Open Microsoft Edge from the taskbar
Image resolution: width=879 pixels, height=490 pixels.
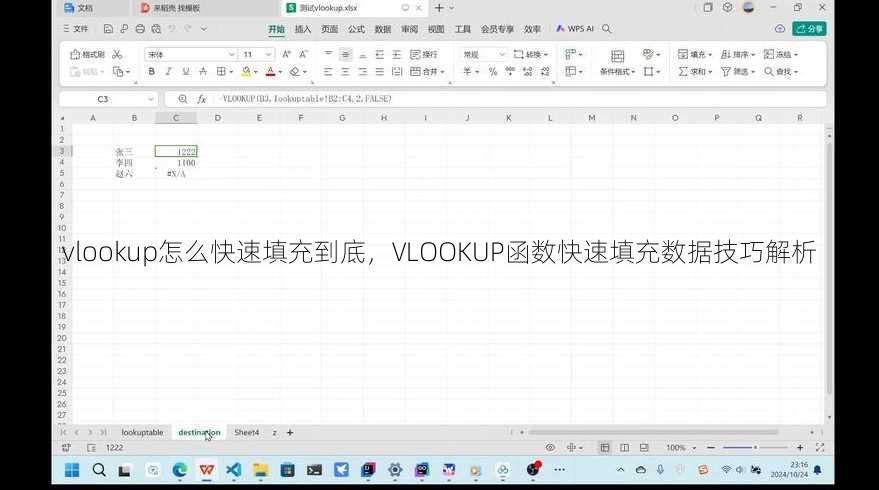pos(179,470)
